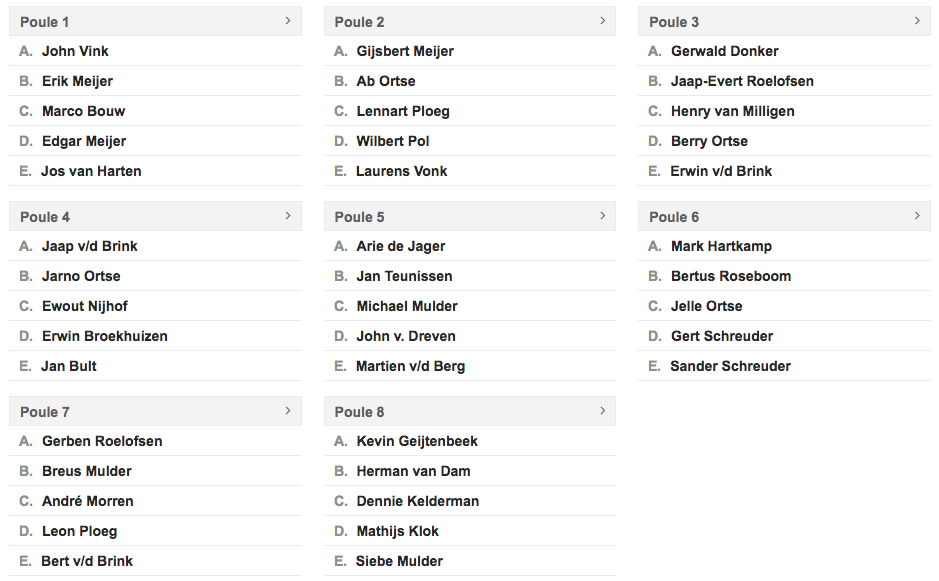This screenshot has height=581, width=939.
Task: Select Sander Schreuder entry
Action: tap(730, 366)
